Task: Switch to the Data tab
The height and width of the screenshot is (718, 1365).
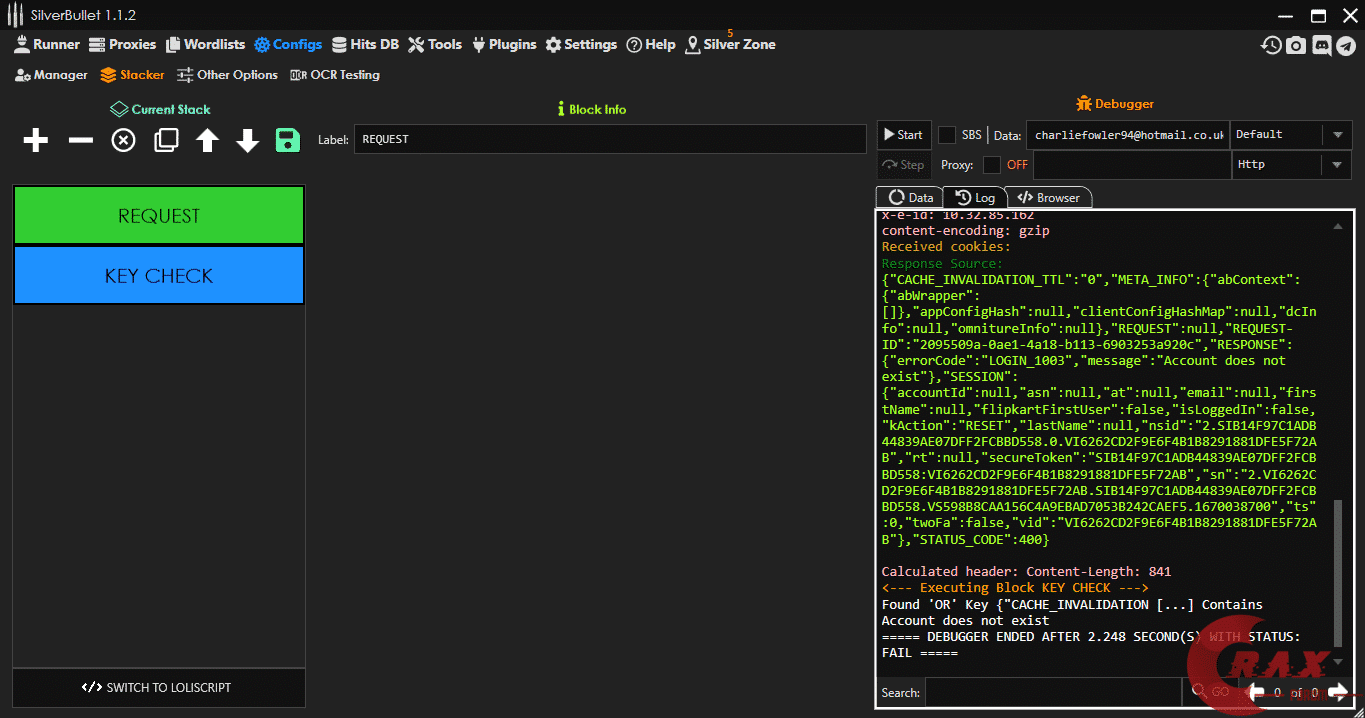Action: pos(910,198)
